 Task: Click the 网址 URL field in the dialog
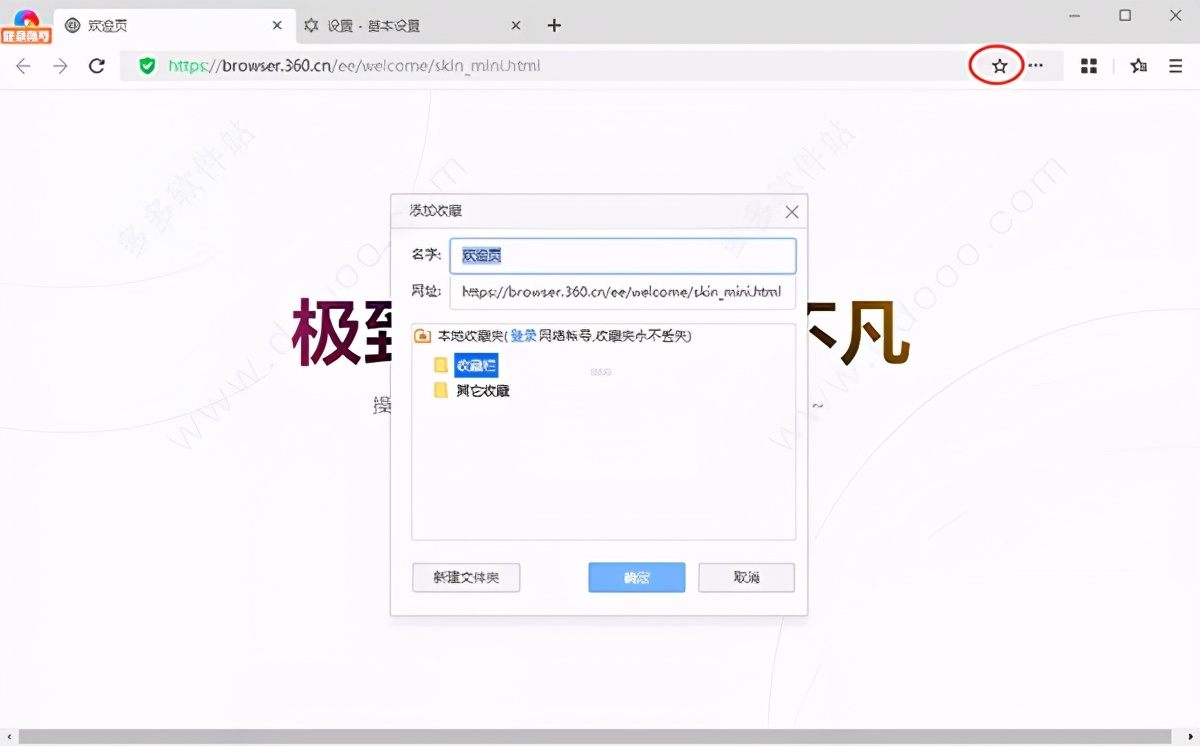(x=622, y=291)
